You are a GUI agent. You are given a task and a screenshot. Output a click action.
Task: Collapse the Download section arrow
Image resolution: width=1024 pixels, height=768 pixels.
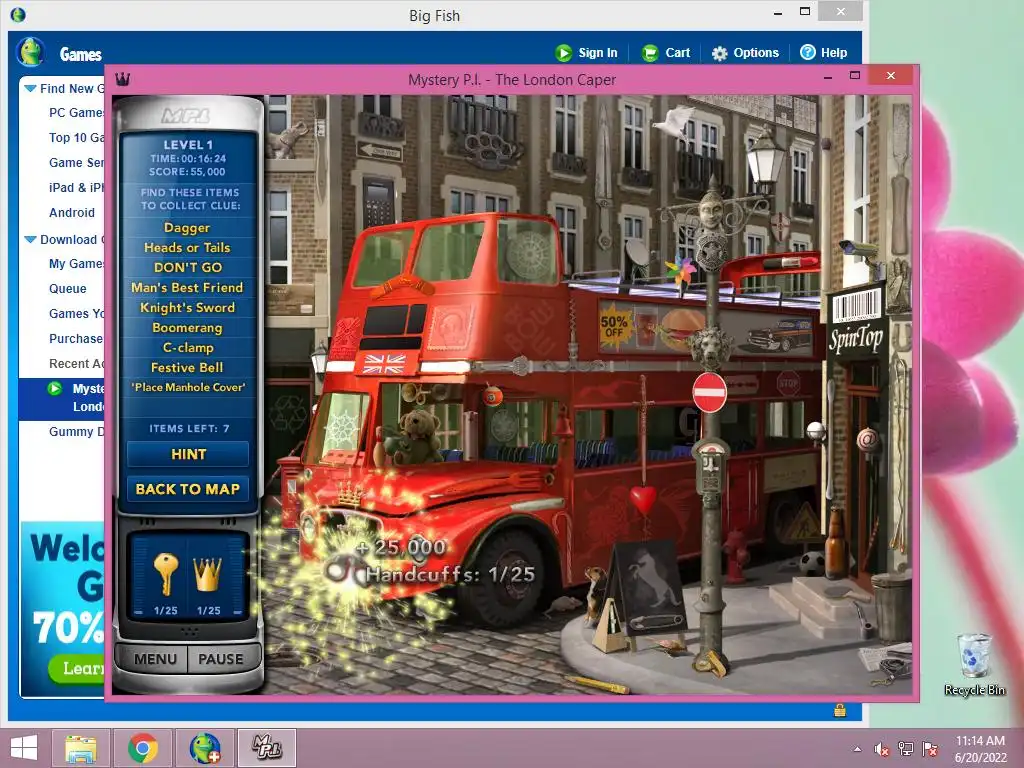(30, 239)
